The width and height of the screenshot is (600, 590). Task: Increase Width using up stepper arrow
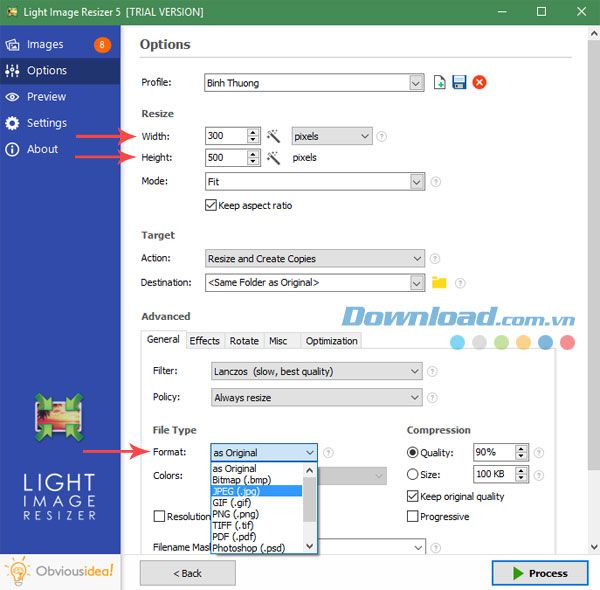tap(253, 132)
